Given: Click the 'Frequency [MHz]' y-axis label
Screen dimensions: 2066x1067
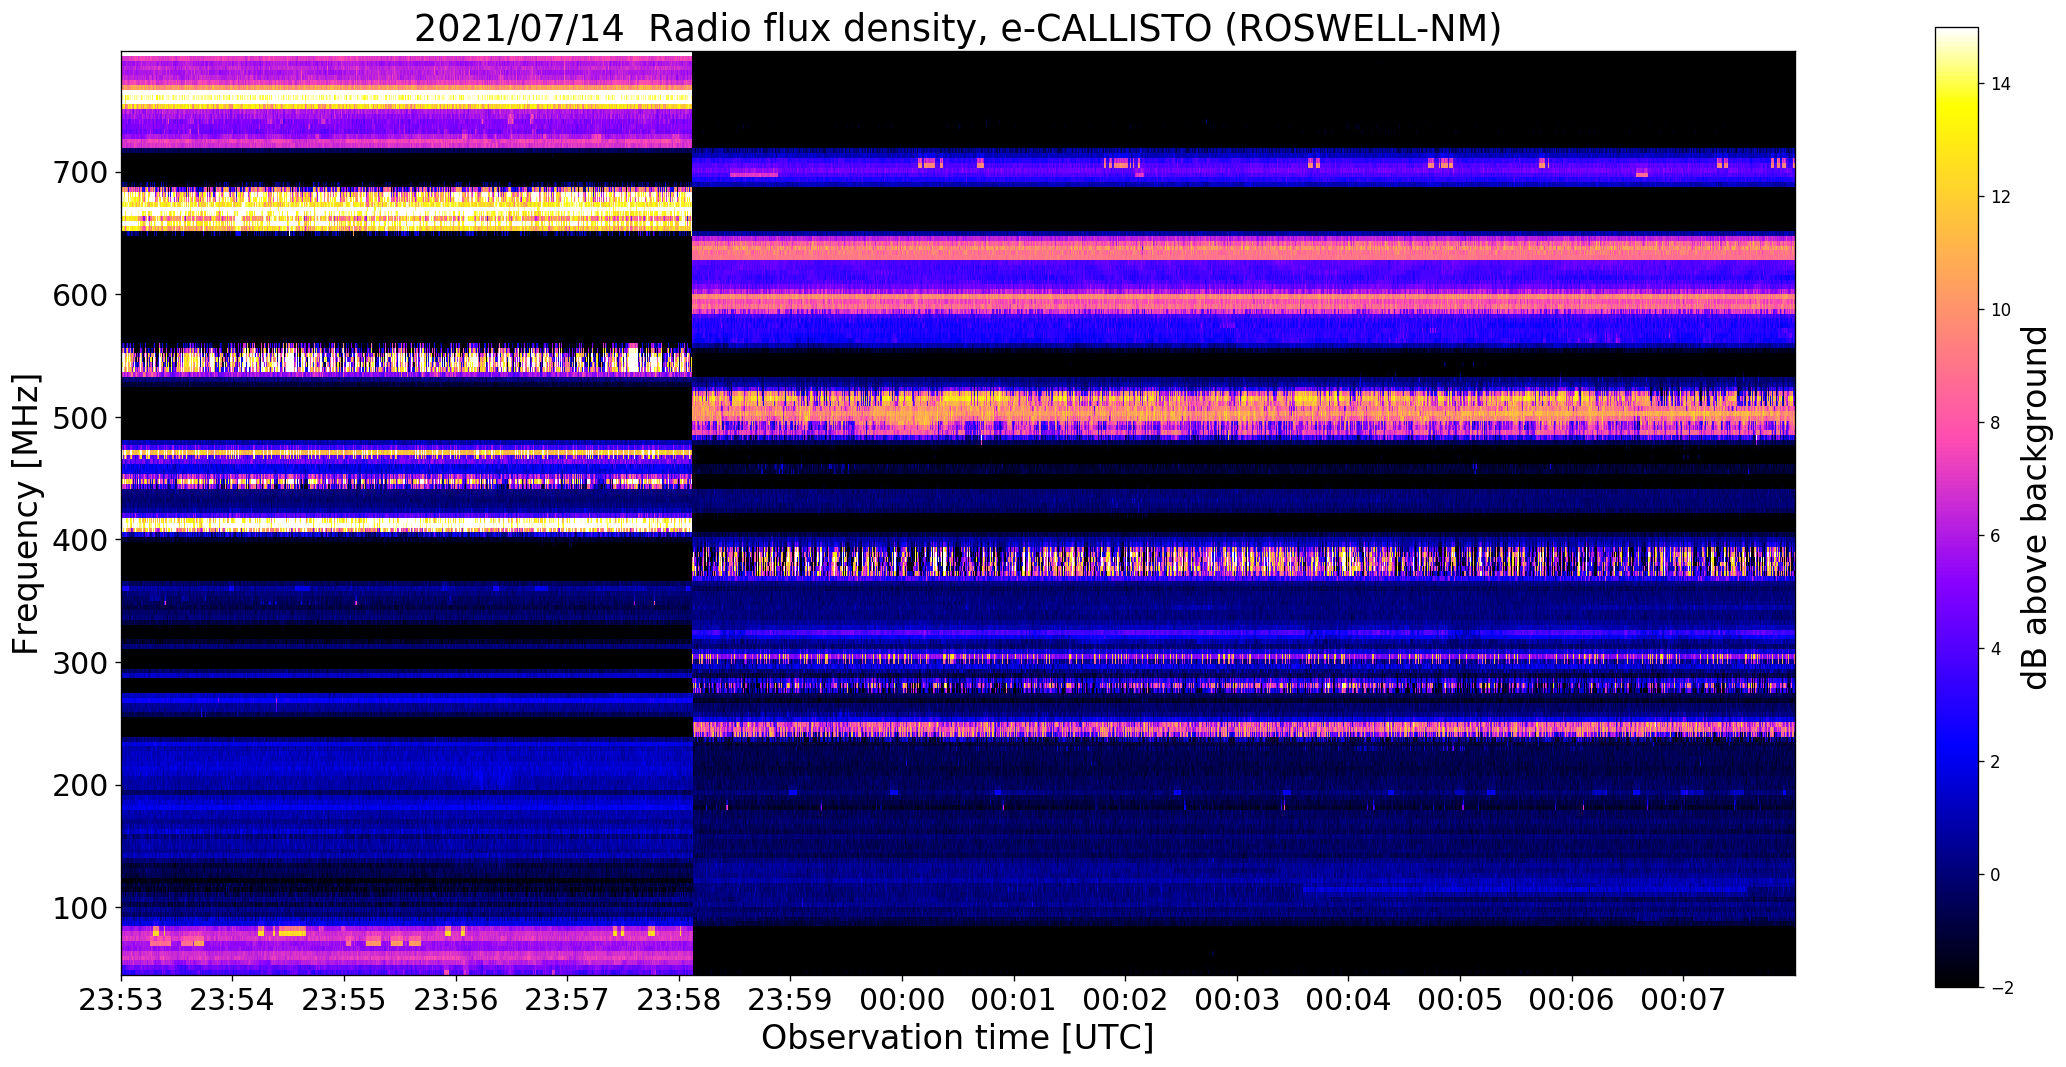Looking at the screenshot, I should tap(27, 514).
